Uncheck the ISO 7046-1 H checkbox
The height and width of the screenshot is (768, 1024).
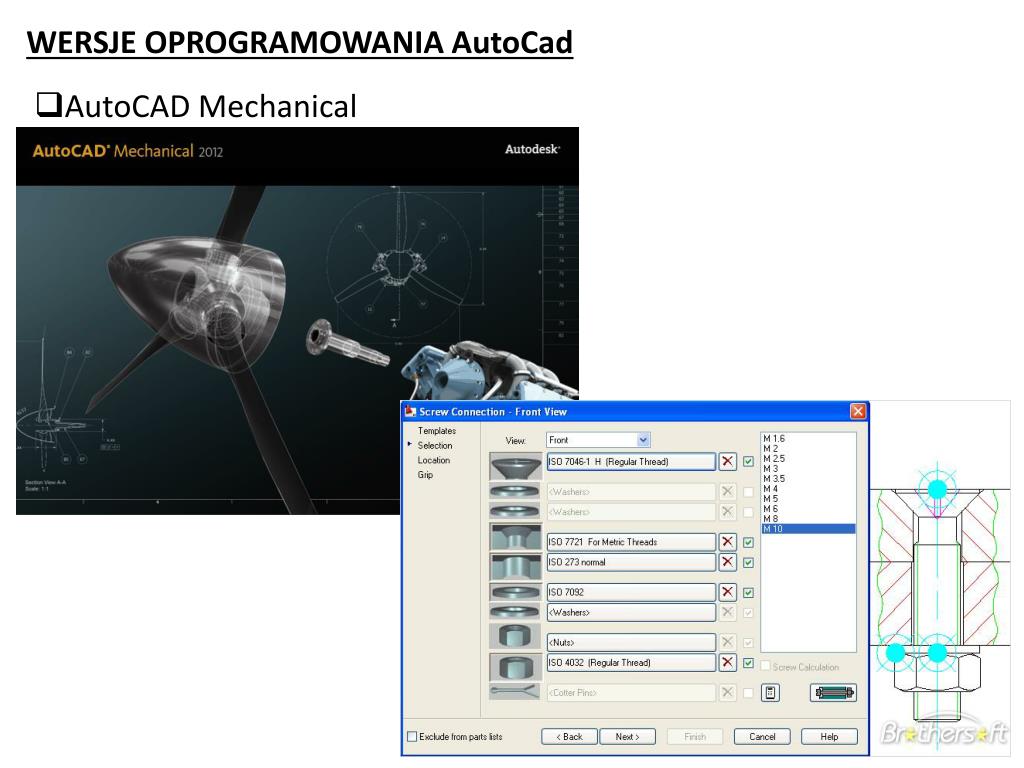click(748, 461)
